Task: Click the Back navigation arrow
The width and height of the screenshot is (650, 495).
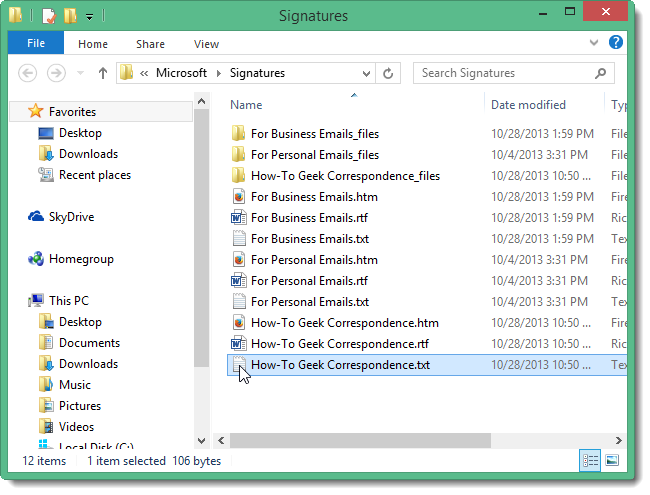Action: [28, 73]
